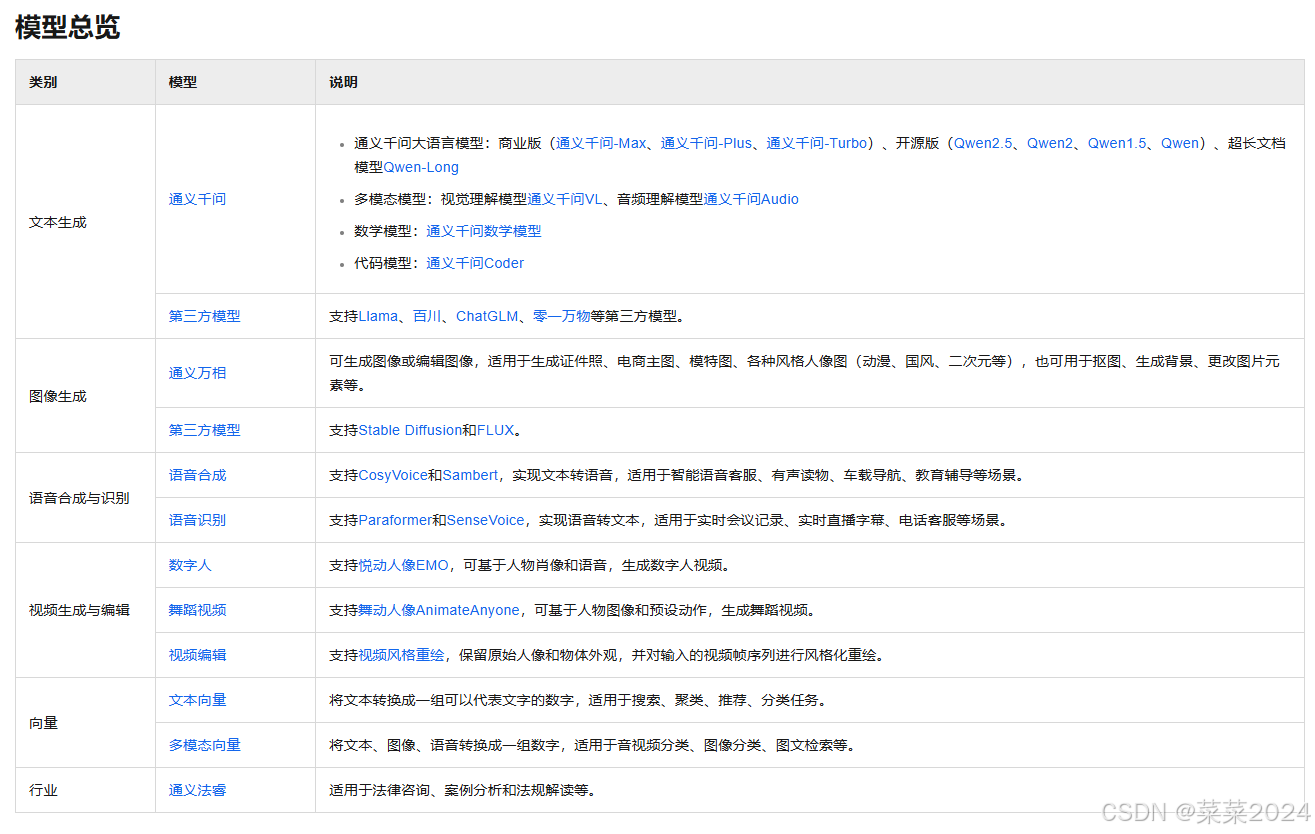Open 第三方模型 link in 文本生成 section
1315x834 pixels.
tap(204, 316)
